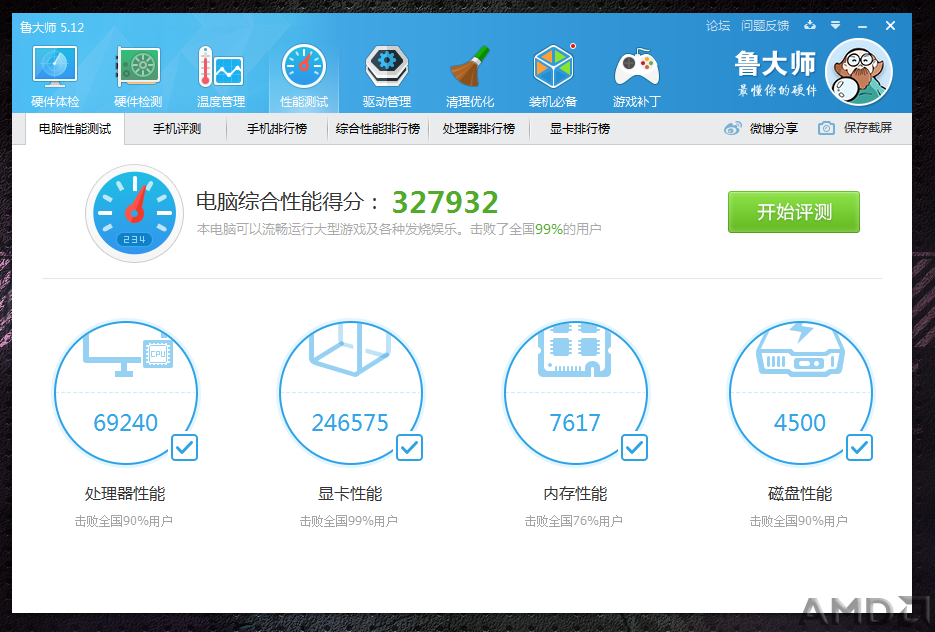
Task: Click the 内存性能 label
Action: (575, 494)
